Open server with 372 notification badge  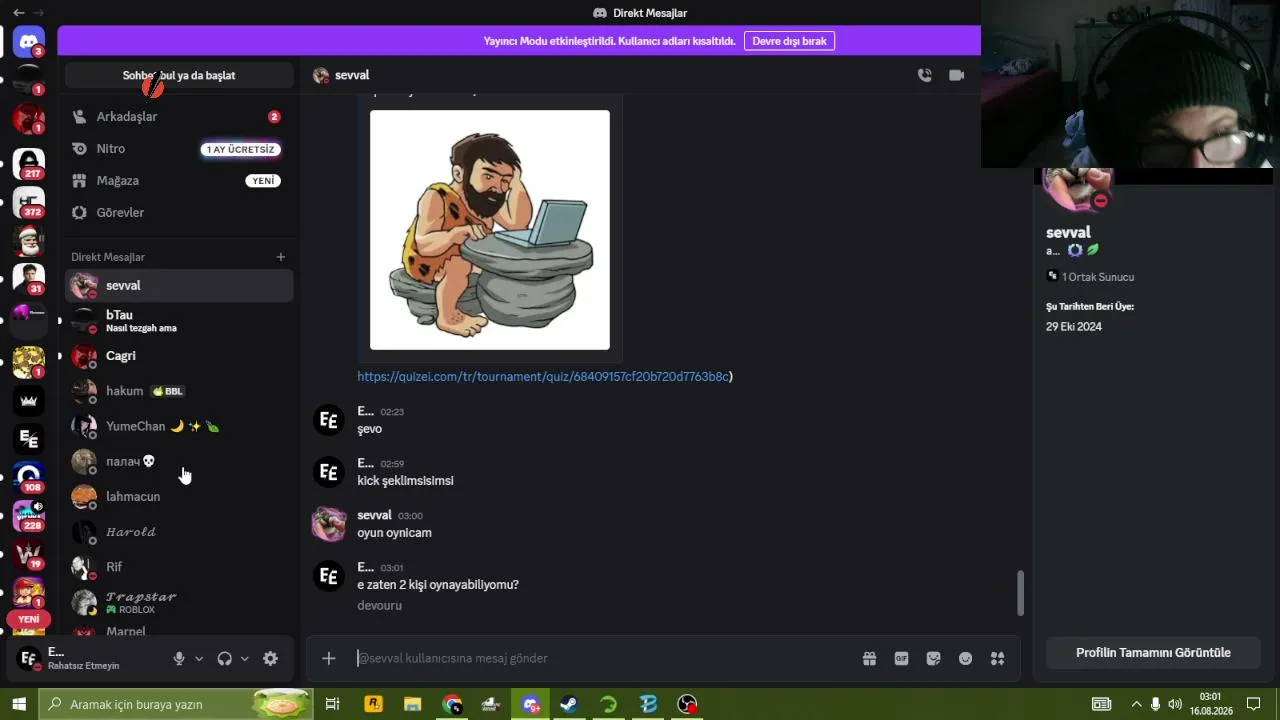coord(29,202)
